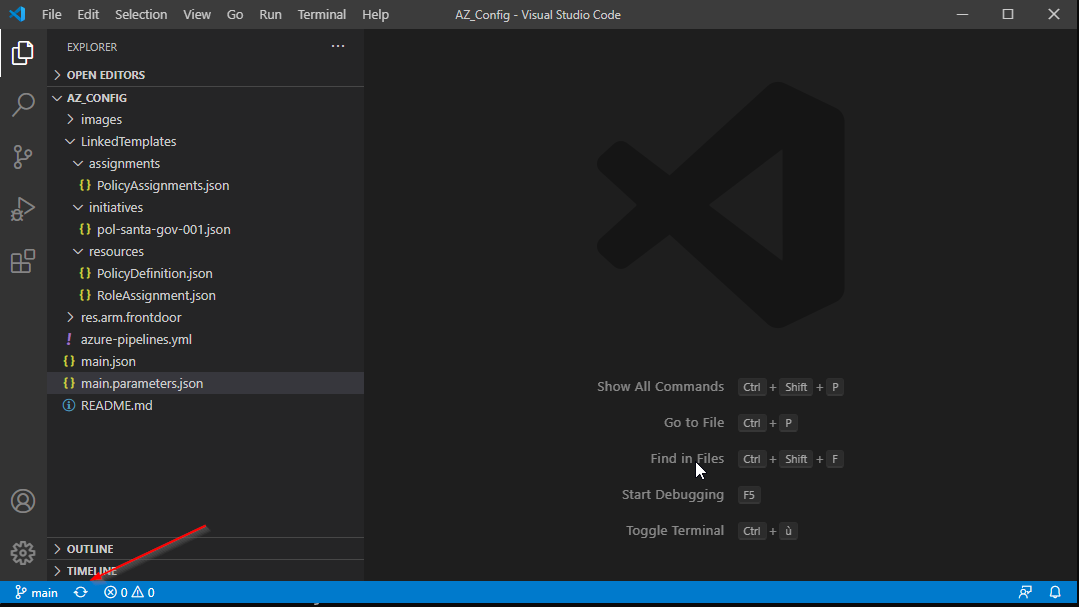Open problems from errors and warnings counter

[x=129, y=593]
